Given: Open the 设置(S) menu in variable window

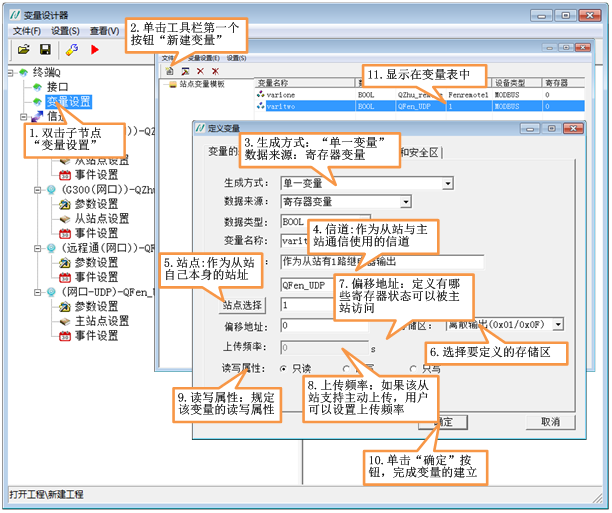Looking at the screenshot, I should [237, 58].
